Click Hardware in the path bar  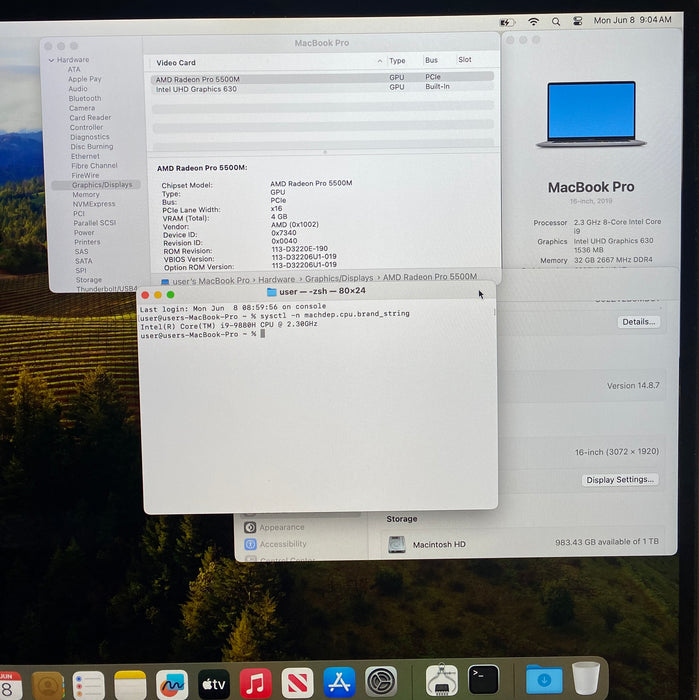click(x=276, y=279)
